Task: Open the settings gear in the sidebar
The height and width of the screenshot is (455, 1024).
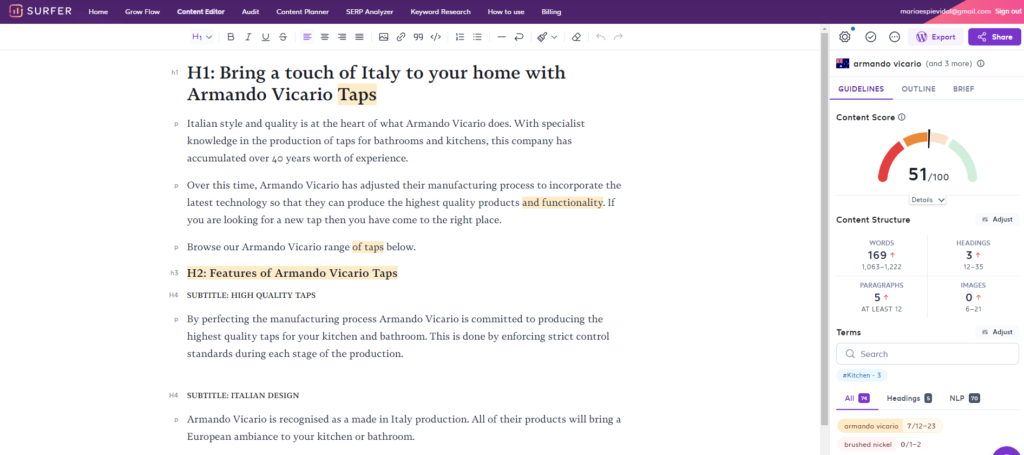Action: (844, 37)
